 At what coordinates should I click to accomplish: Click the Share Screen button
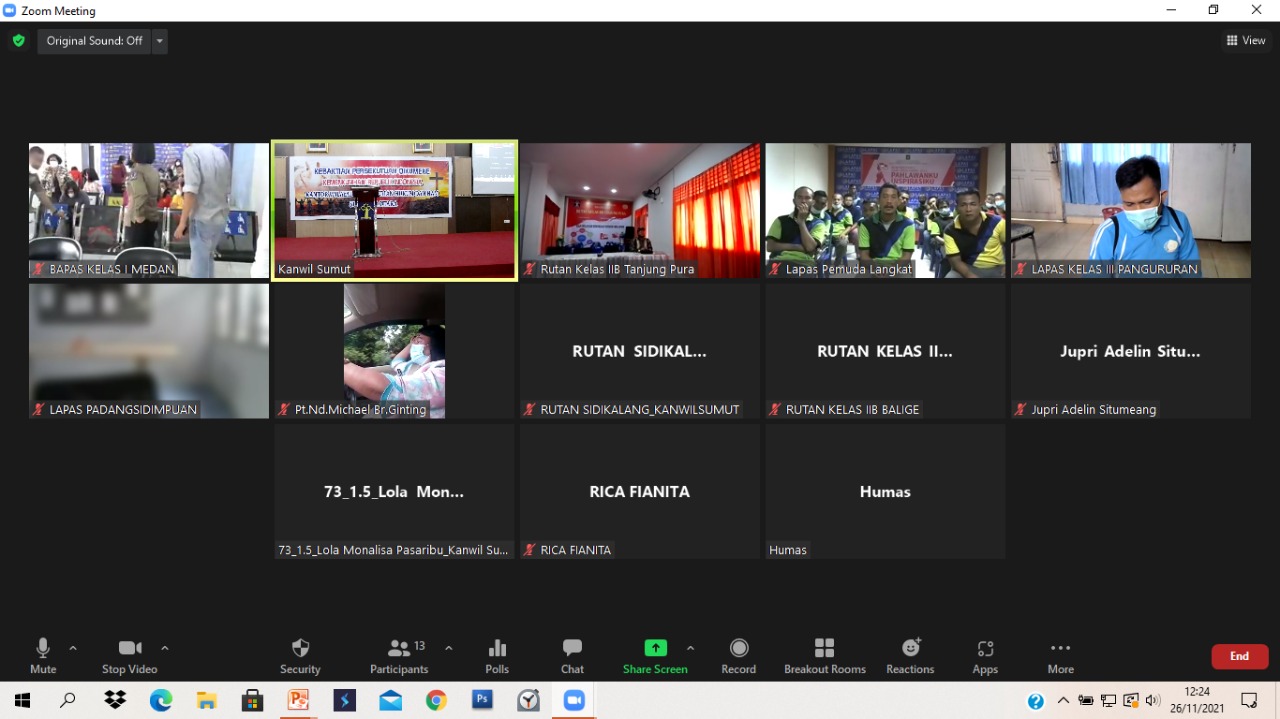coord(655,655)
